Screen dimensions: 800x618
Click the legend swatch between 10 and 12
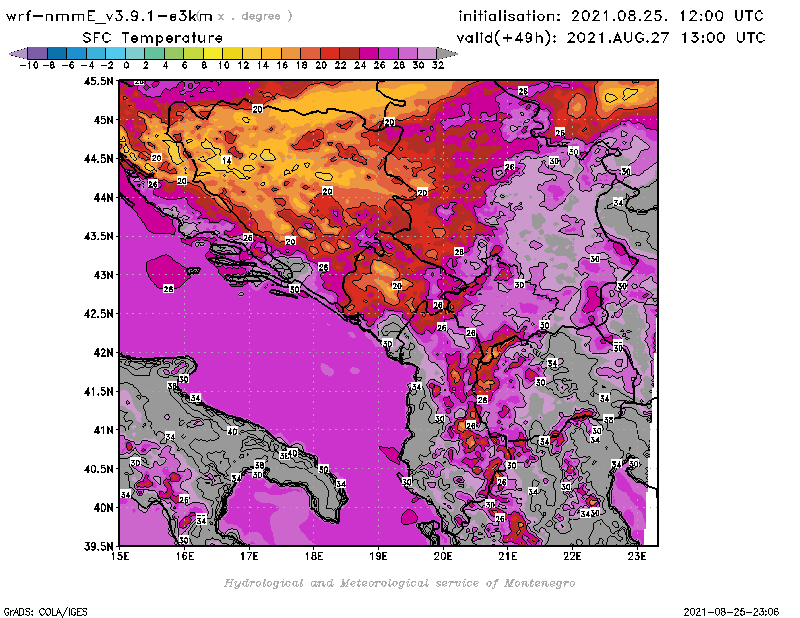232,53
